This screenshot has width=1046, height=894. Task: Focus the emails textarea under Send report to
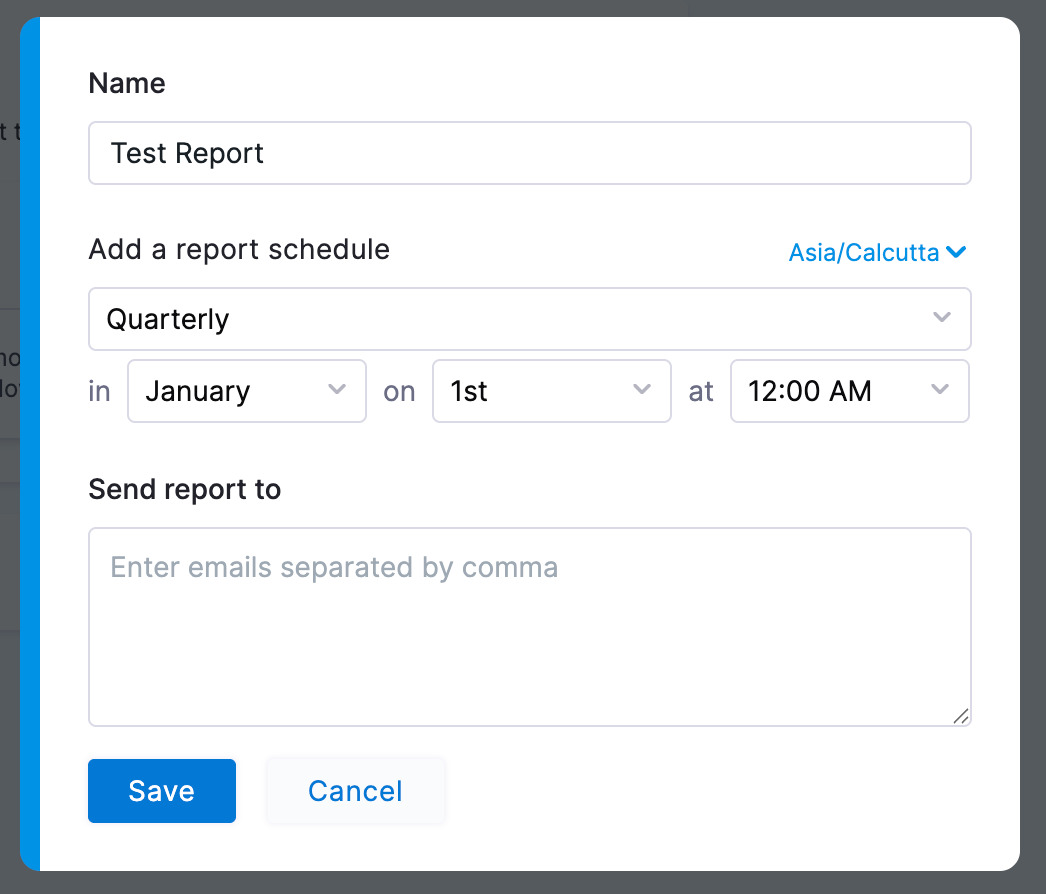pyautogui.click(x=529, y=627)
